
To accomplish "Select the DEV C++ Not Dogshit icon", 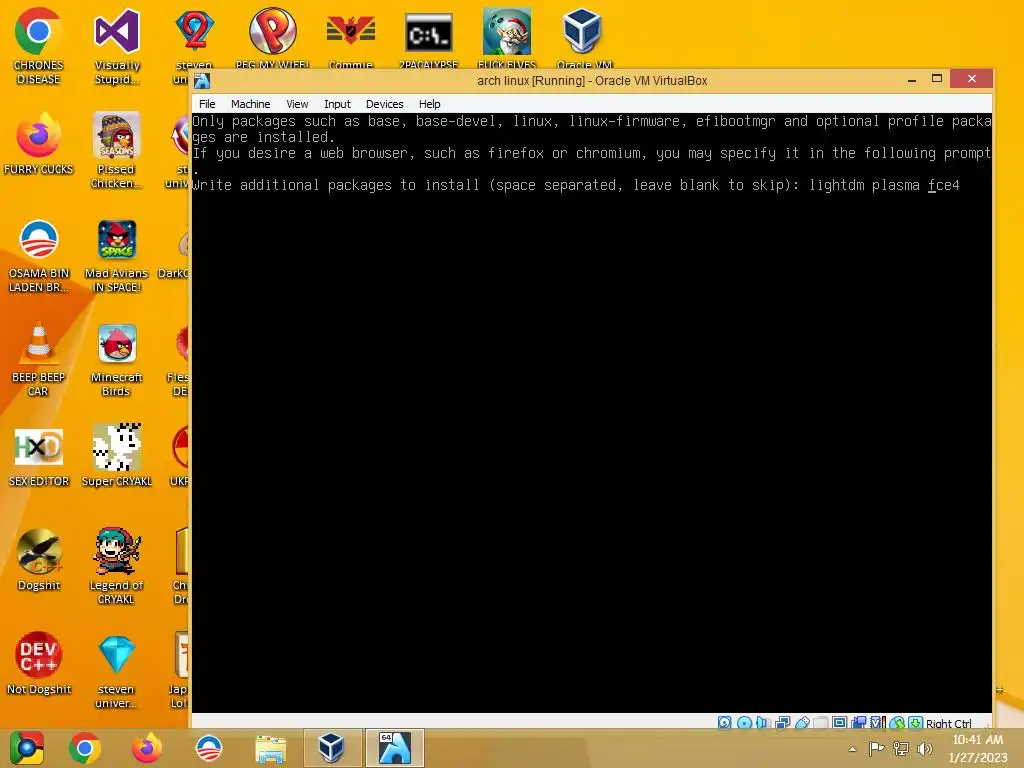I will [x=38, y=664].
